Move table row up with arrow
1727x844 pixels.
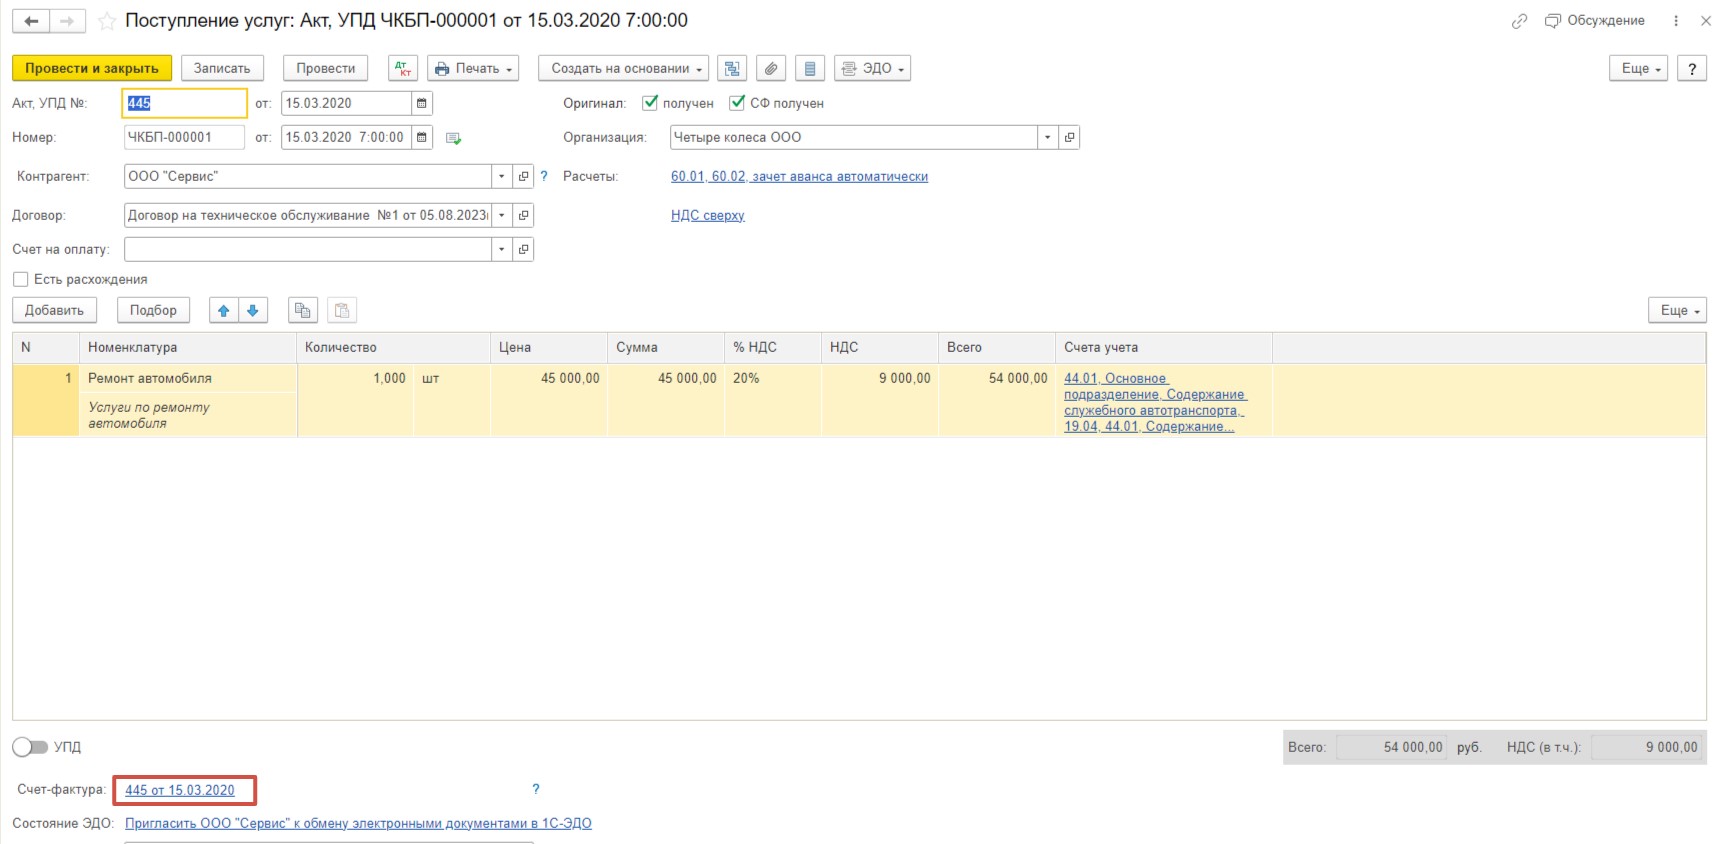click(x=224, y=310)
